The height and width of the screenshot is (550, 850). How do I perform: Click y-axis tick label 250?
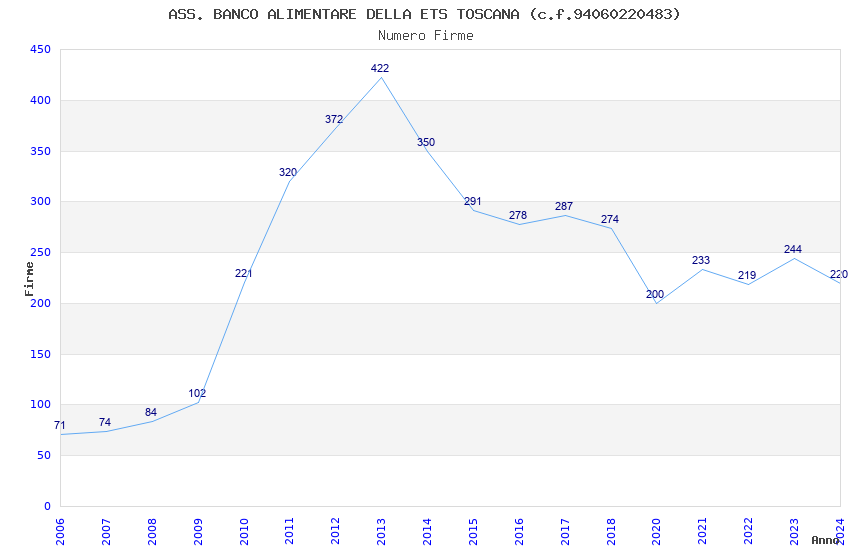(x=40, y=253)
